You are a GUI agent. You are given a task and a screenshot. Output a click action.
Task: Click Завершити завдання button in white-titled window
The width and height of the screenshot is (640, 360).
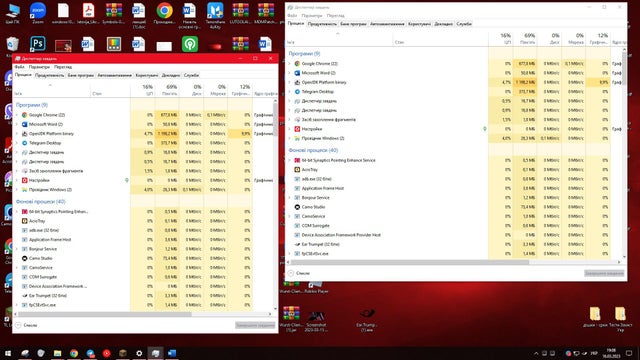coord(604,273)
